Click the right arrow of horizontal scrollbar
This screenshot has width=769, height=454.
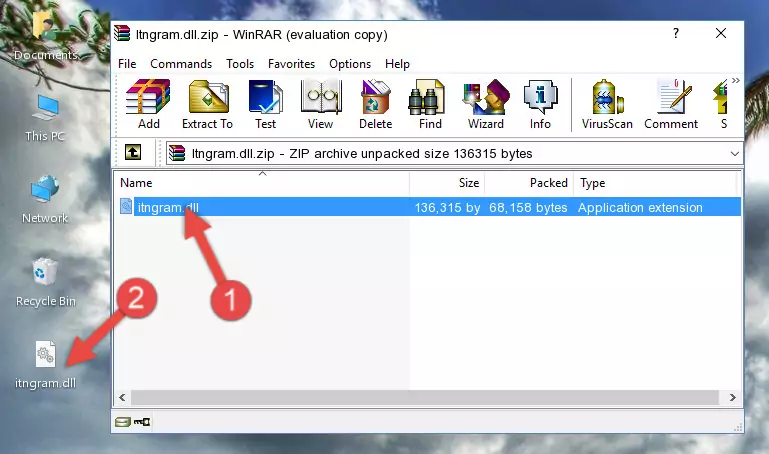(732, 397)
